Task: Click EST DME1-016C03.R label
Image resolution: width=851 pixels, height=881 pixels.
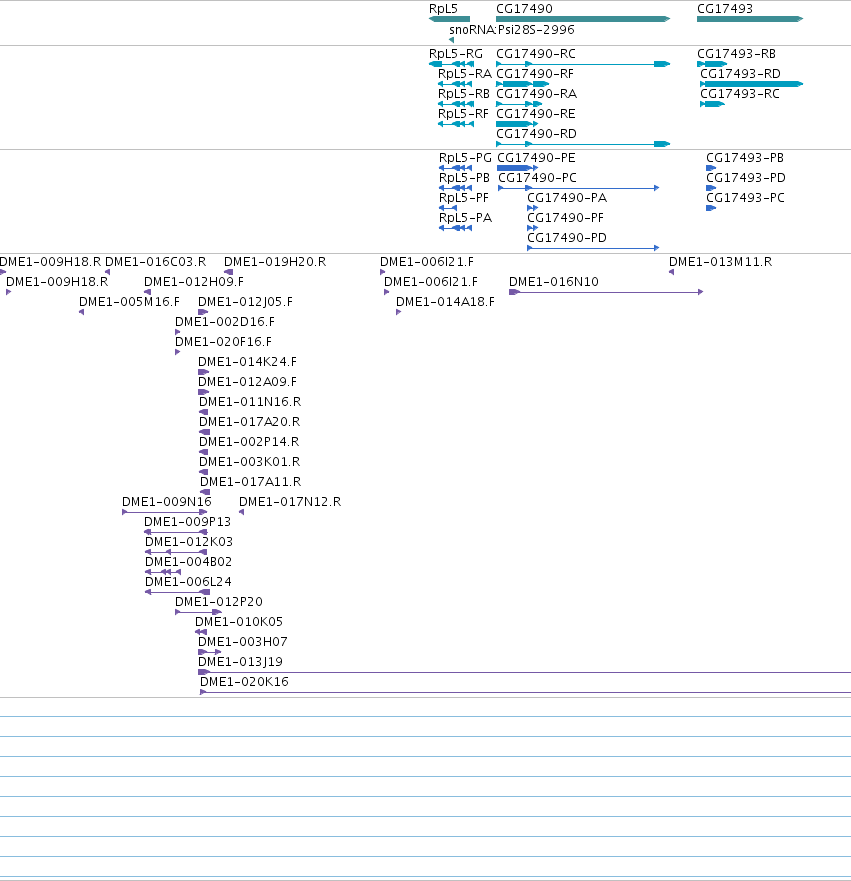Action: [x=156, y=262]
